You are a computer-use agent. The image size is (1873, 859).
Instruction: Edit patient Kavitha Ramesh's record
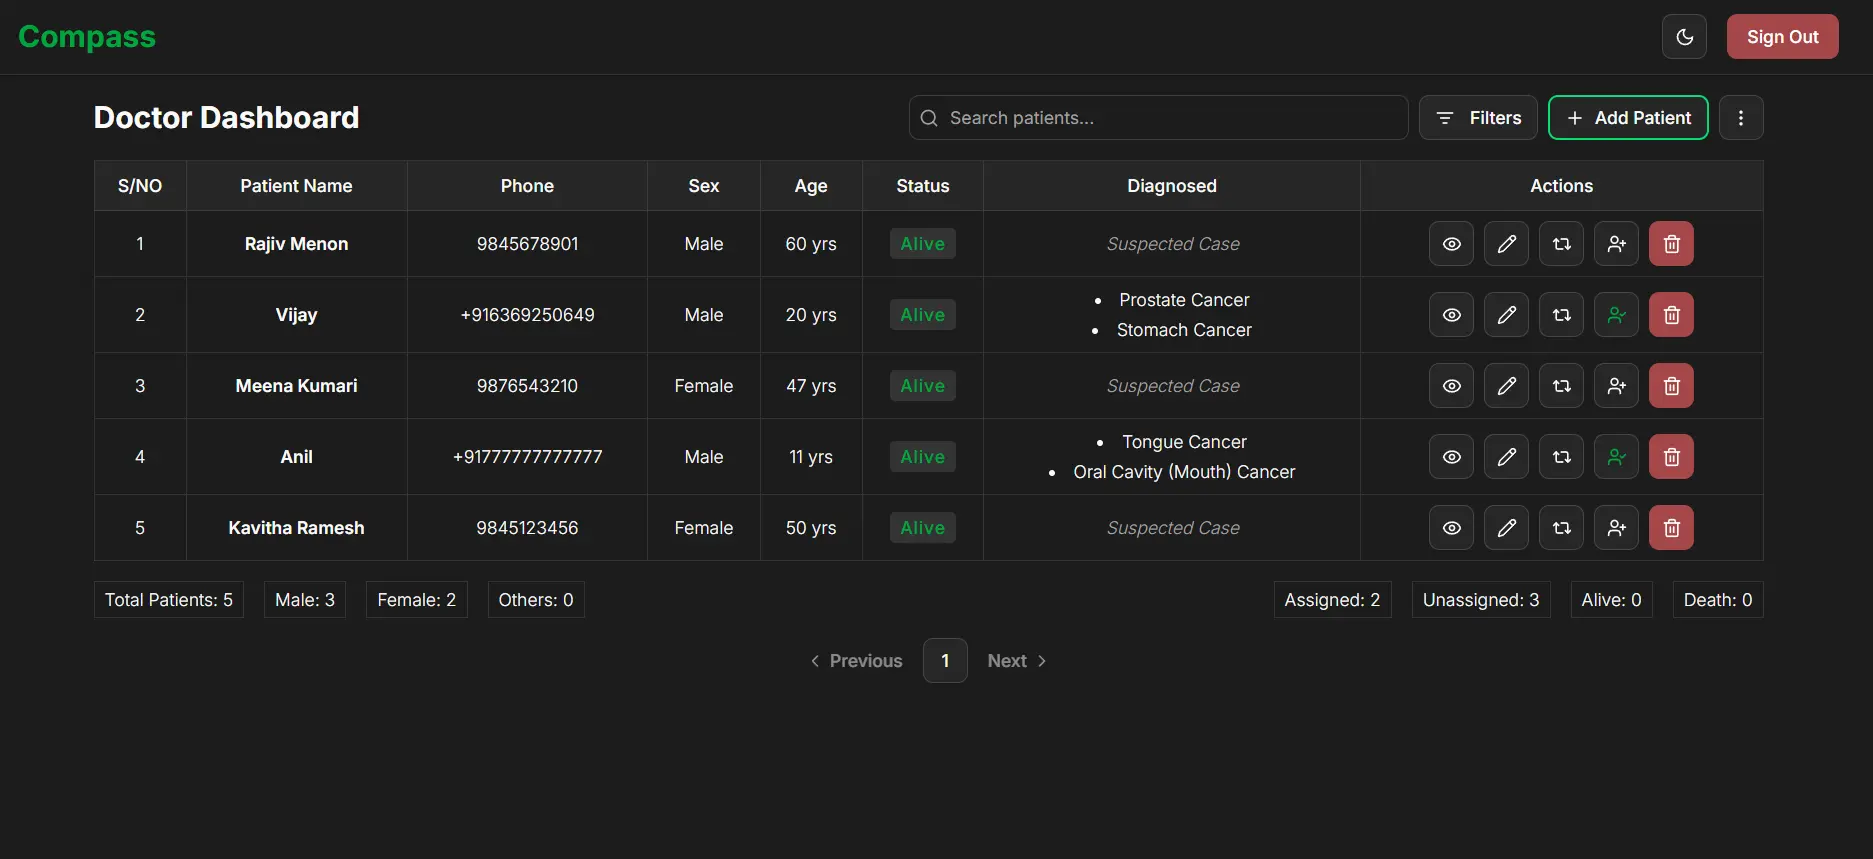[x=1506, y=528]
